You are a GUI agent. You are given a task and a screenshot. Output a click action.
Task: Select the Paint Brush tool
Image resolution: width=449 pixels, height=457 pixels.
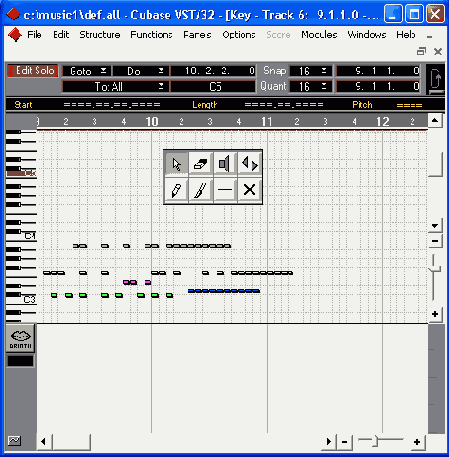tap(201, 190)
